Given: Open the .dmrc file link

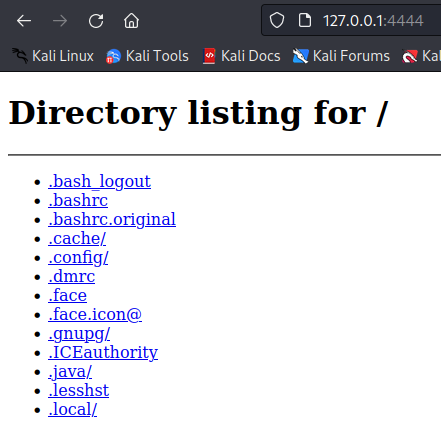Looking at the screenshot, I should [x=72, y=277].
